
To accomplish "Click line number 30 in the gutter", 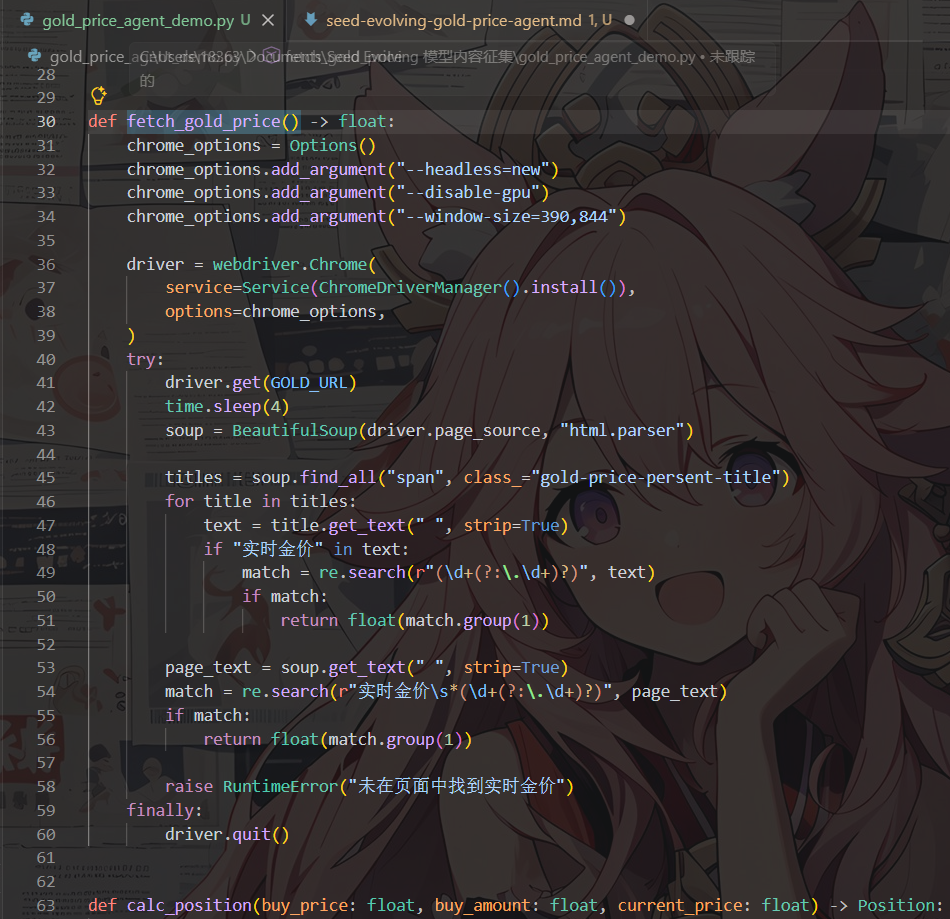I will click(x=46, y=122).
